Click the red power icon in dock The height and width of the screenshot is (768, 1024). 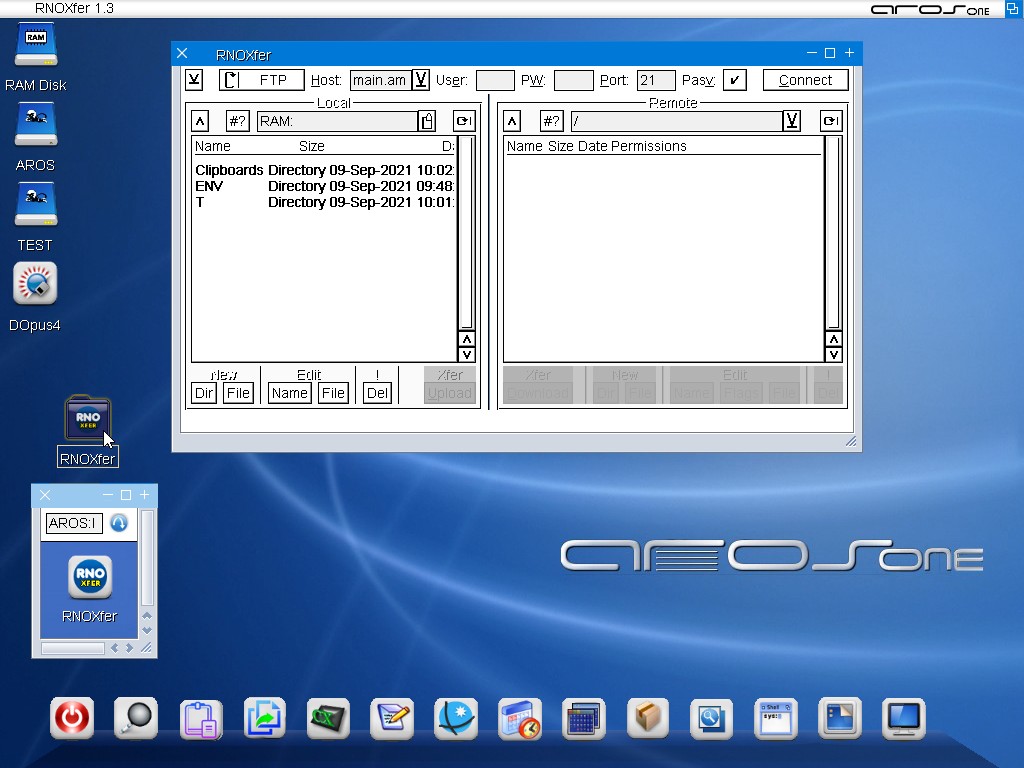(72, 718)
